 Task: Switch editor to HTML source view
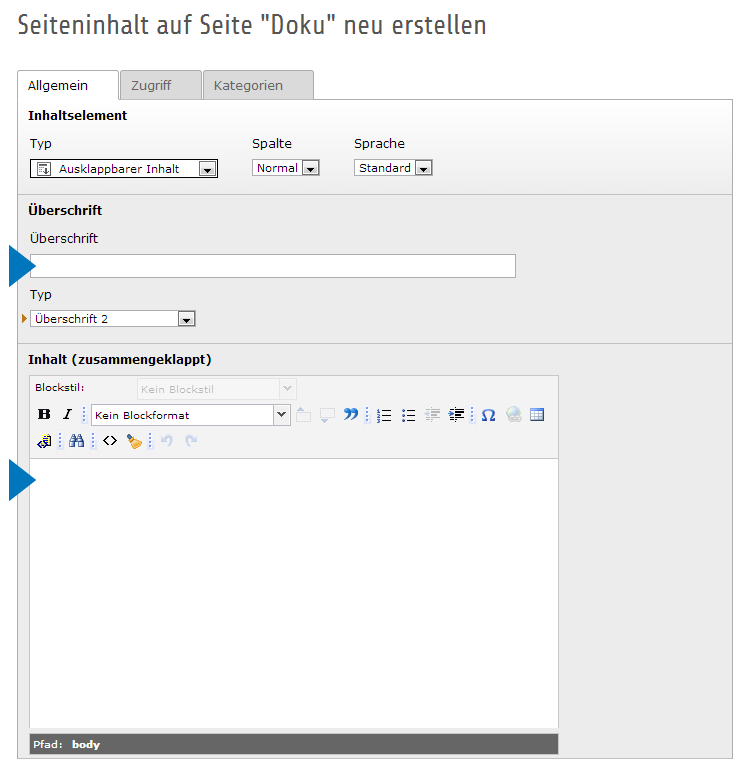tap(110, 441)
